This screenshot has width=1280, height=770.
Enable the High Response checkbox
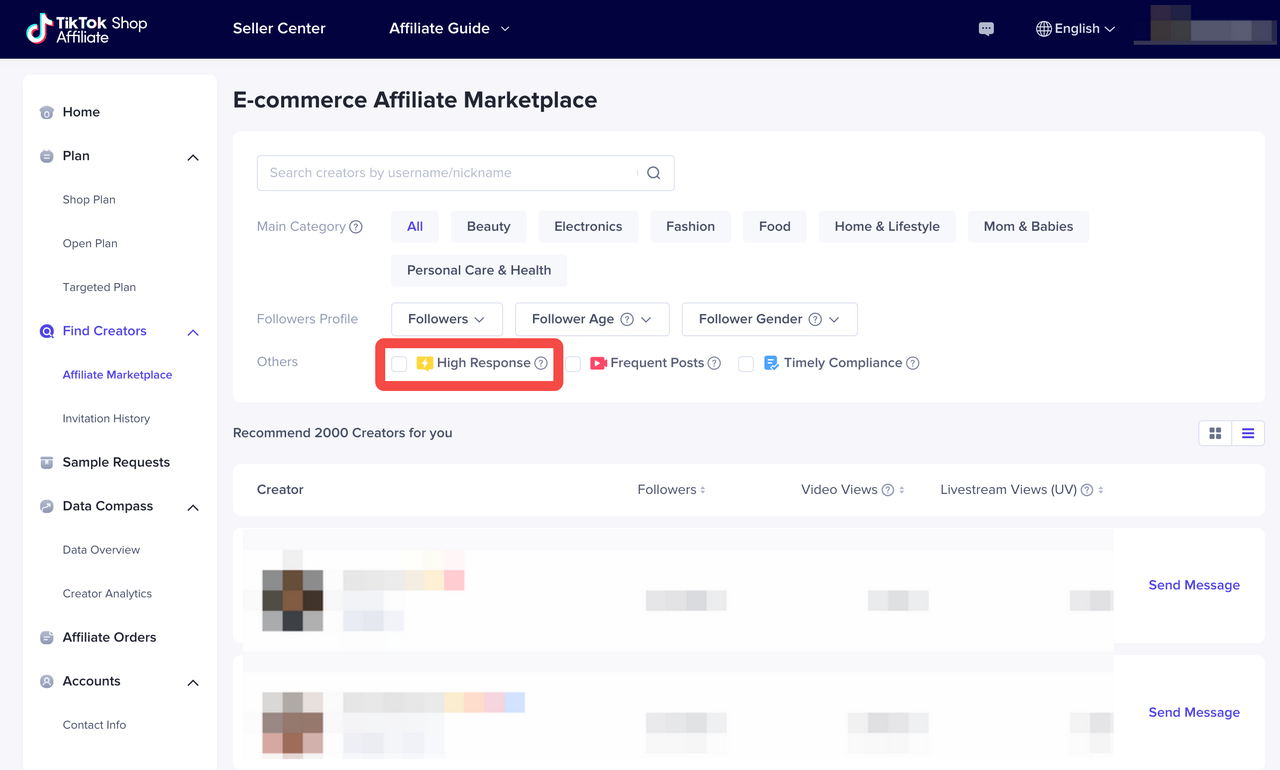(x=399, y=364)
